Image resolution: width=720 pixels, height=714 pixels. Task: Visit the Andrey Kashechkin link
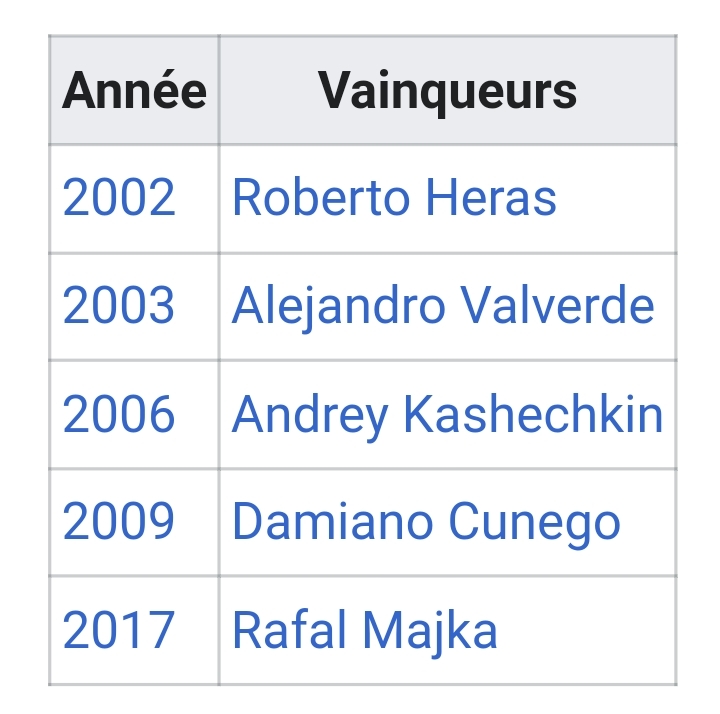pos(447,414)
